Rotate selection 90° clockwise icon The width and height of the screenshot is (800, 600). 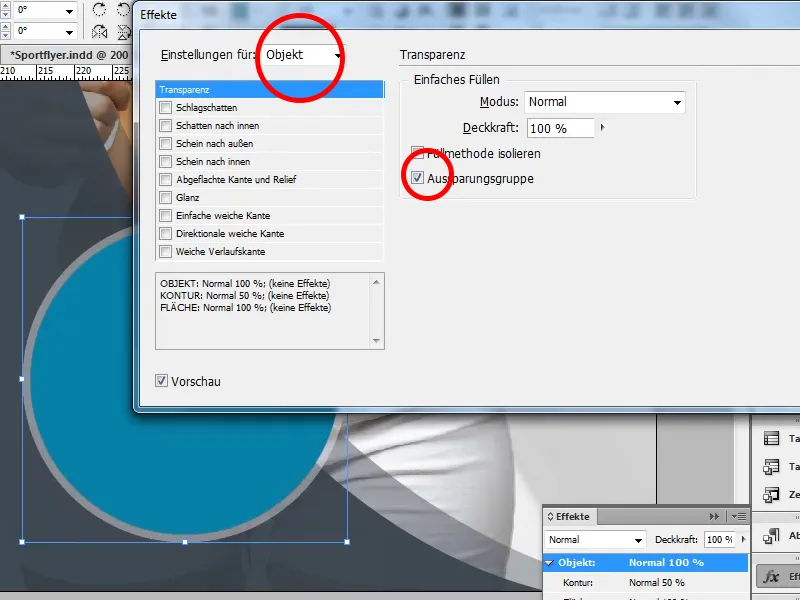tap(99, 10)
